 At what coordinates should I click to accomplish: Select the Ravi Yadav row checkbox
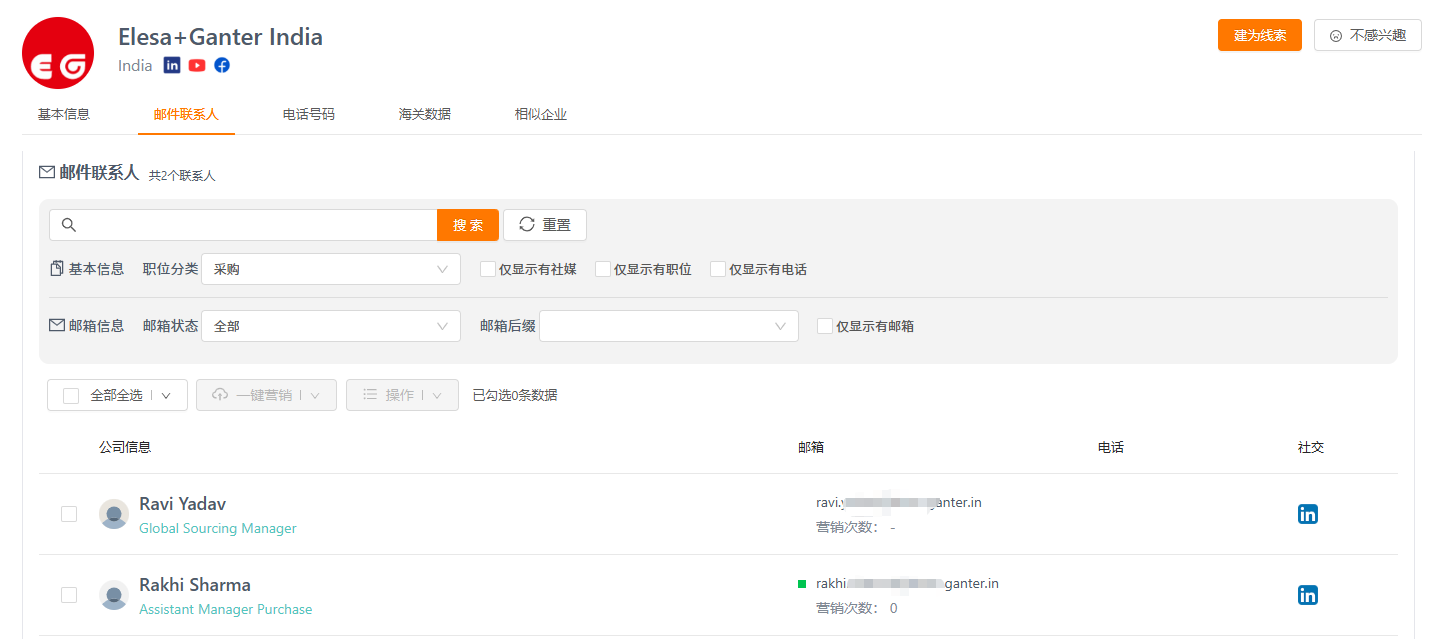tap(69, 514)
